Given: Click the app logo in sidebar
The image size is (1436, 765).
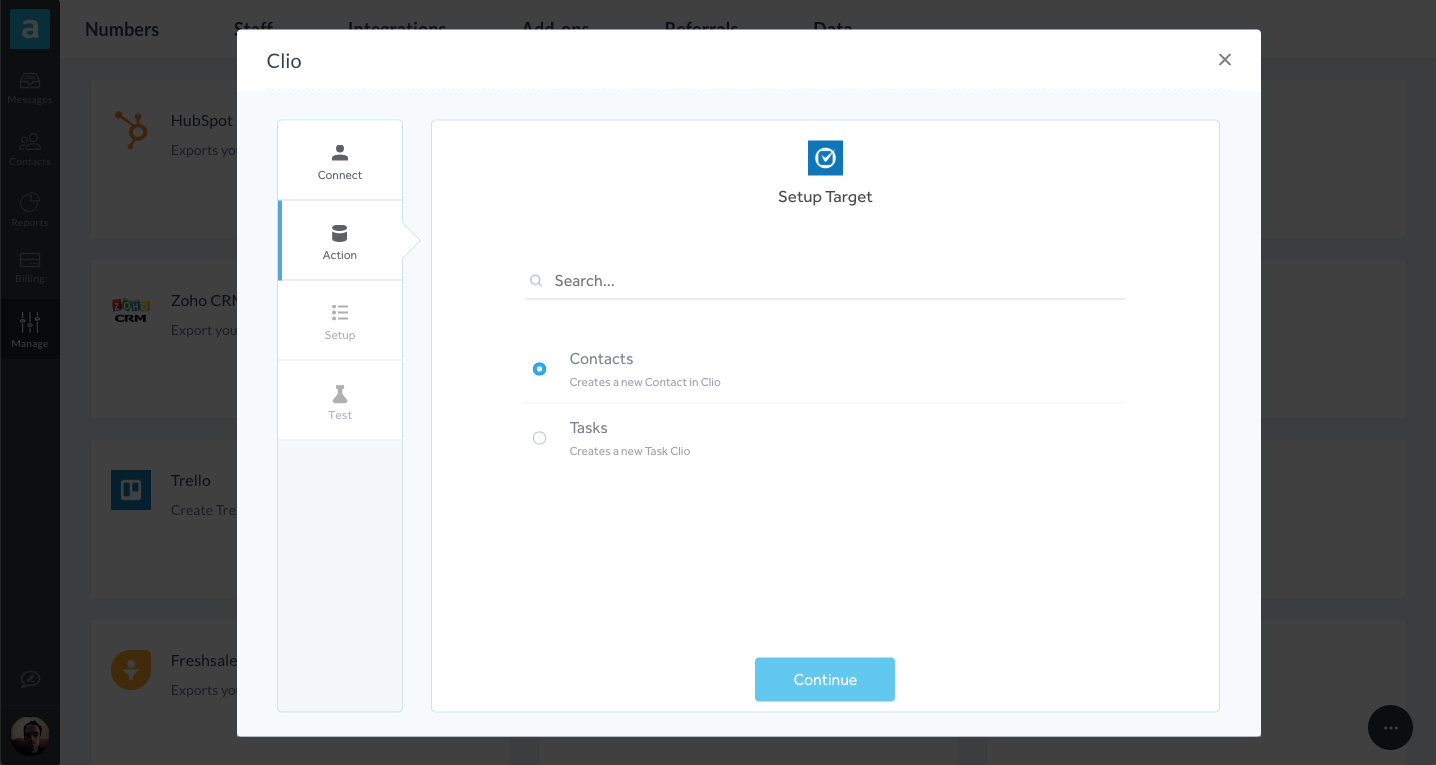Looking at the screenshot, I should coord(30,30).
